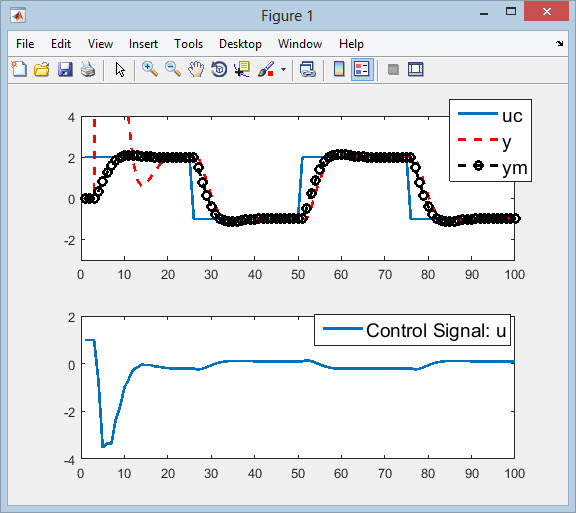Open the Tools menu
576x513 pixels.
coord(188,44)
